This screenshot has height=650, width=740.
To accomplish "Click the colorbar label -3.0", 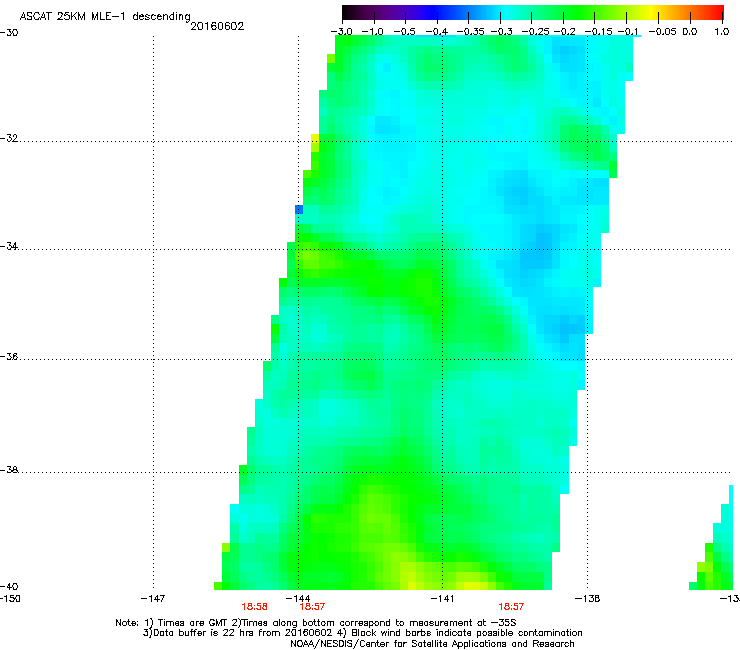I will click(341, 32).
